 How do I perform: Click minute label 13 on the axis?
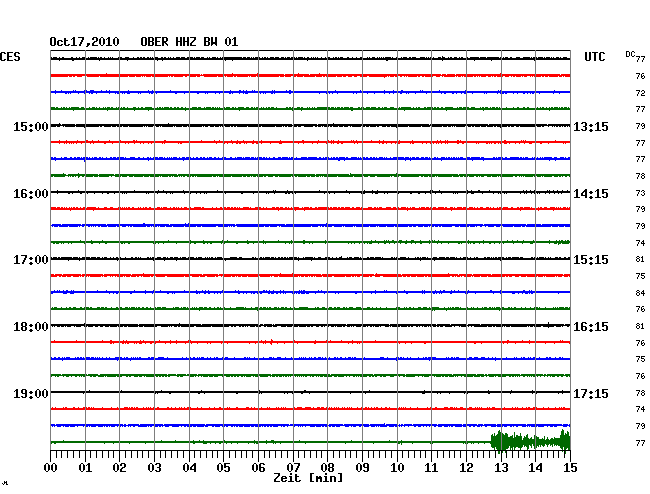501,467
